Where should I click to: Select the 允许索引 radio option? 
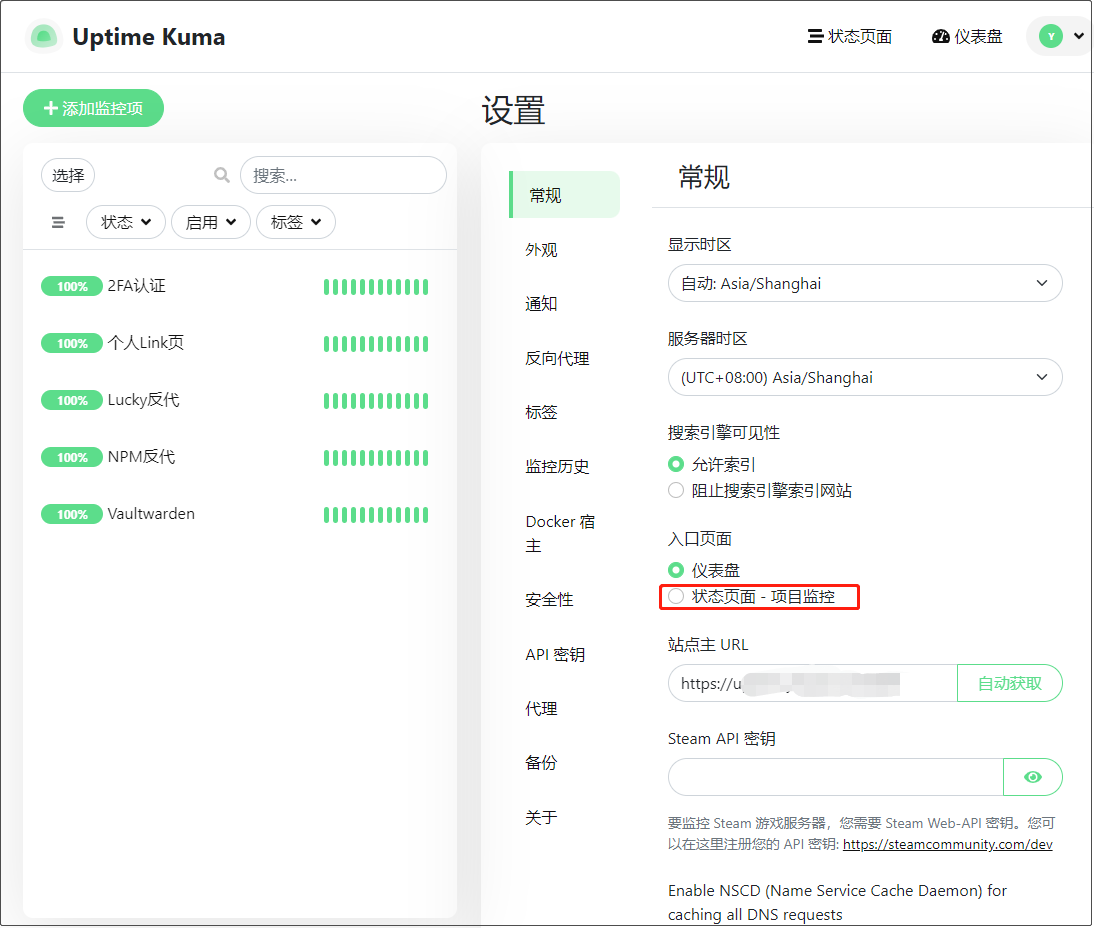[676, 465]
